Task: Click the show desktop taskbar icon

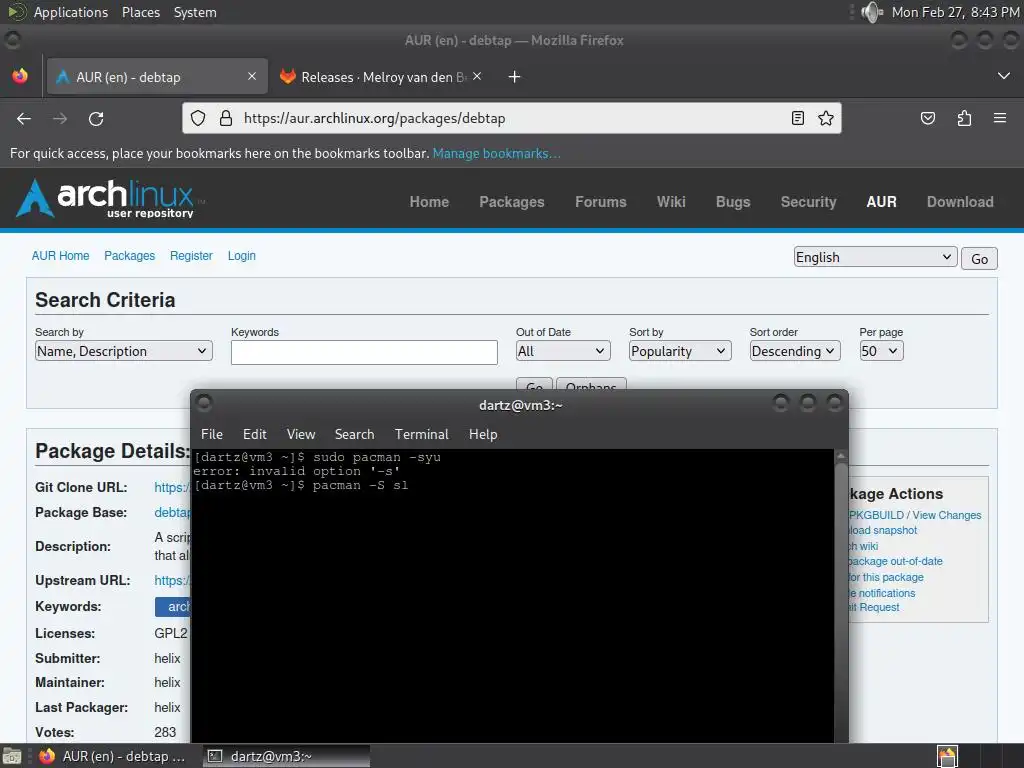Action: pyautogui.click(x=12, y=756)
